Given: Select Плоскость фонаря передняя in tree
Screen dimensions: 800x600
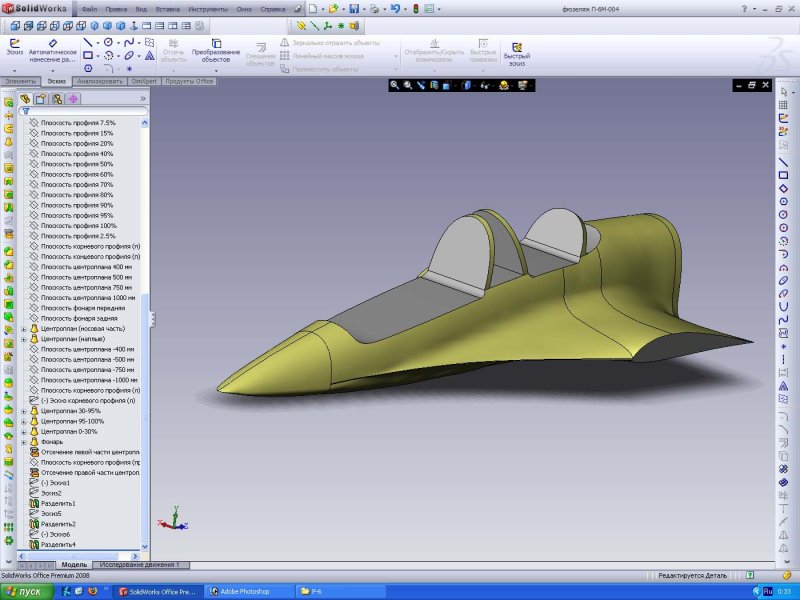Looking at the screenshot, I should point(83,308).
